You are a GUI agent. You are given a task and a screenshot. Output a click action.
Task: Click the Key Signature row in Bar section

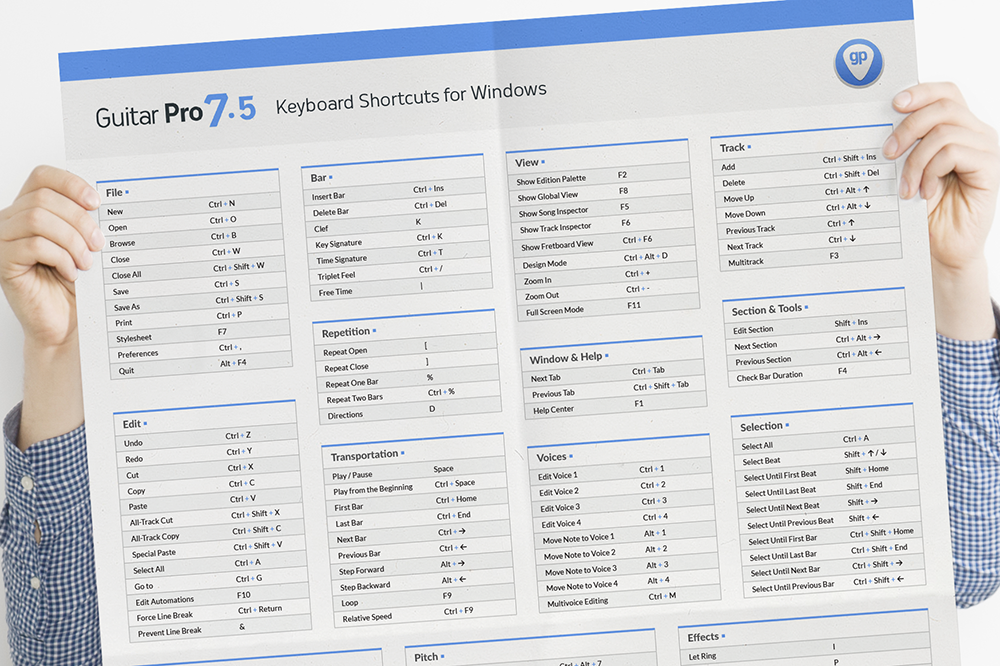click(x=339, y=244)
